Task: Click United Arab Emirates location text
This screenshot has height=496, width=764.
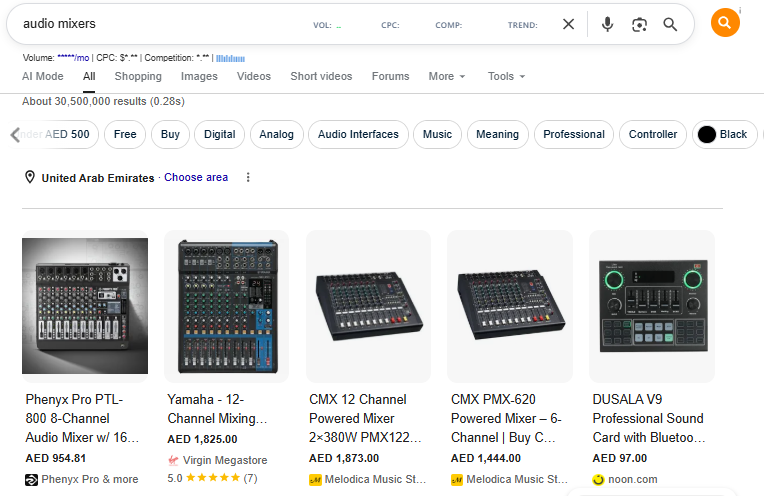Action: click(98, 178)
